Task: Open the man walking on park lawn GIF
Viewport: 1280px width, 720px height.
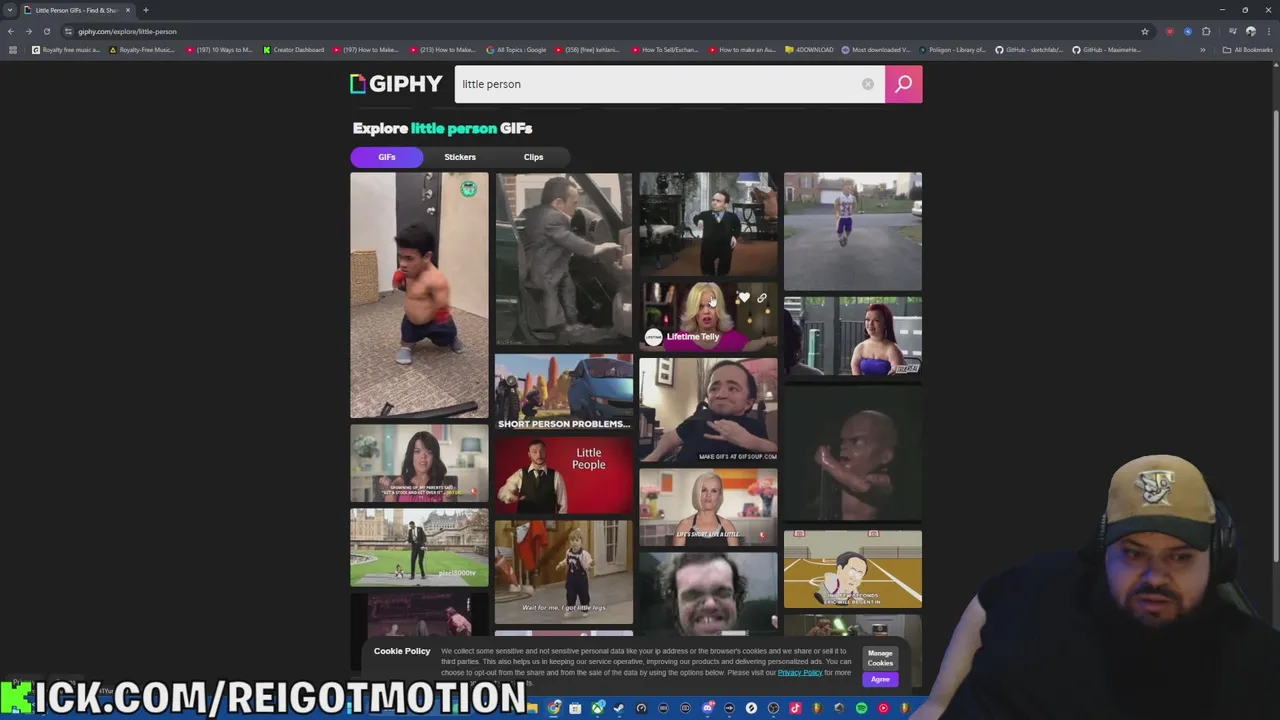Action: point(419,547)
